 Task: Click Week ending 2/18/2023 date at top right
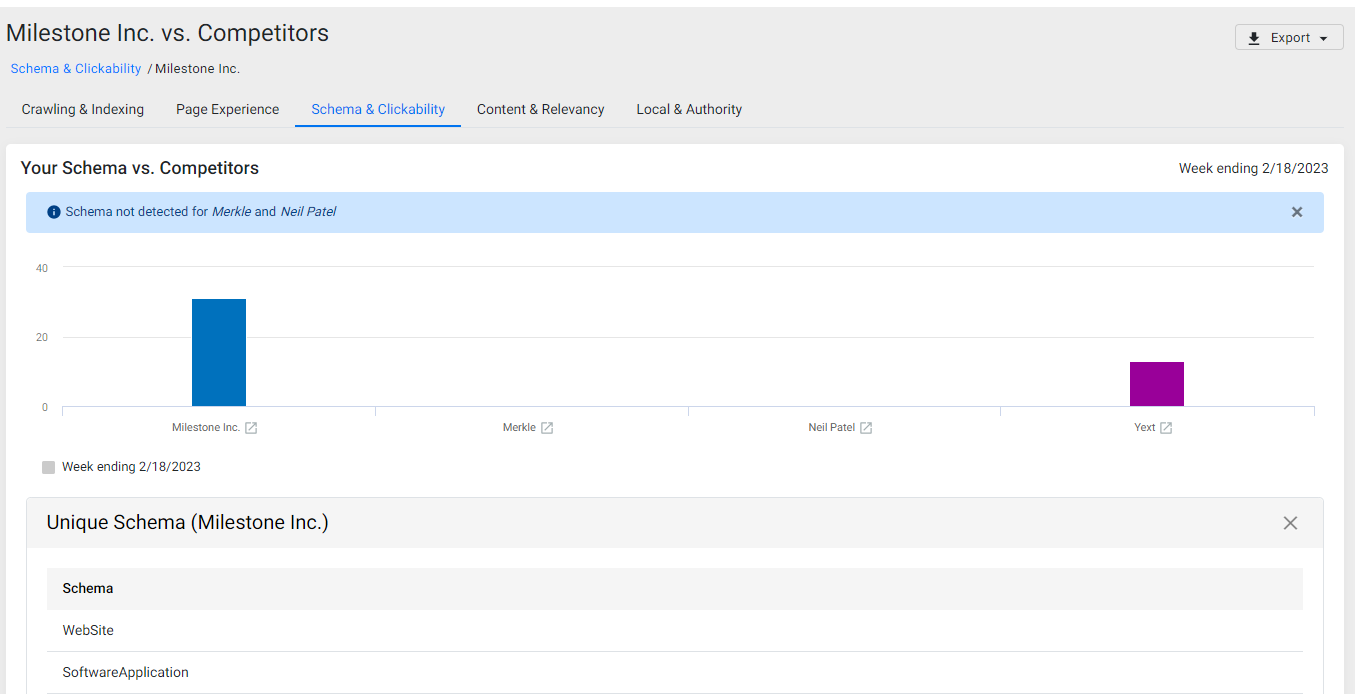(x=1254, y=168)
